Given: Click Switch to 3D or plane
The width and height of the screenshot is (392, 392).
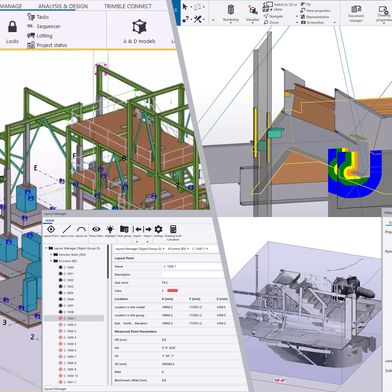Looking at the screenshot, I should click(279, 7).
